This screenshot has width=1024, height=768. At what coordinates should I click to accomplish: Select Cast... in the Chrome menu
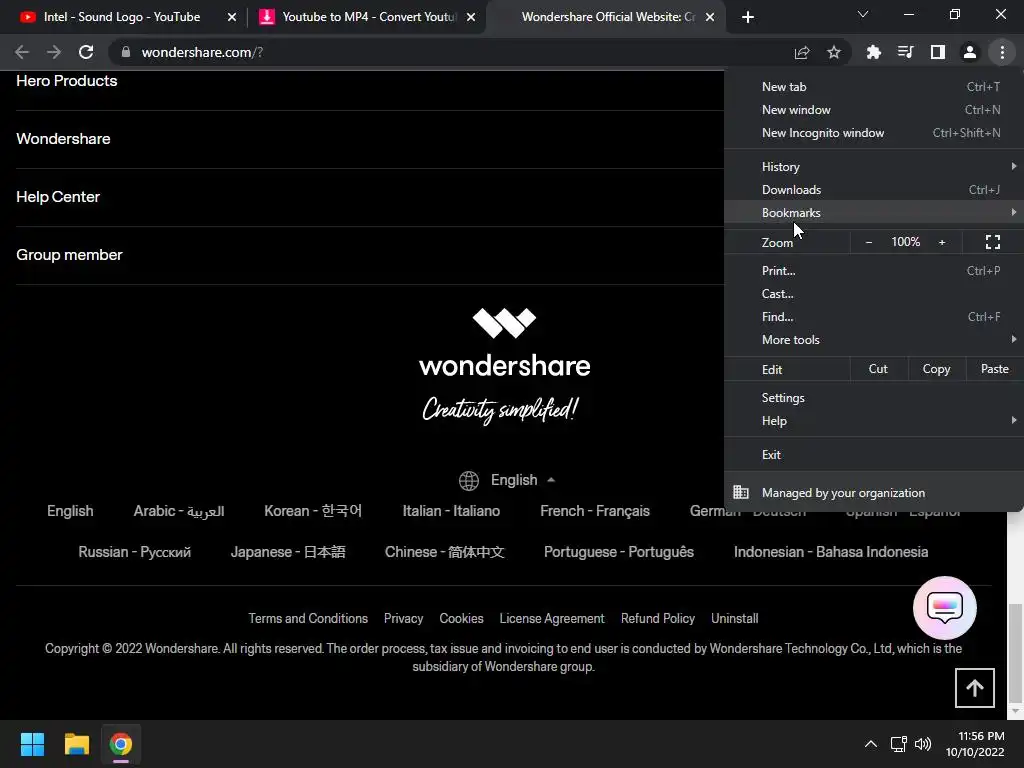[874, 294]
